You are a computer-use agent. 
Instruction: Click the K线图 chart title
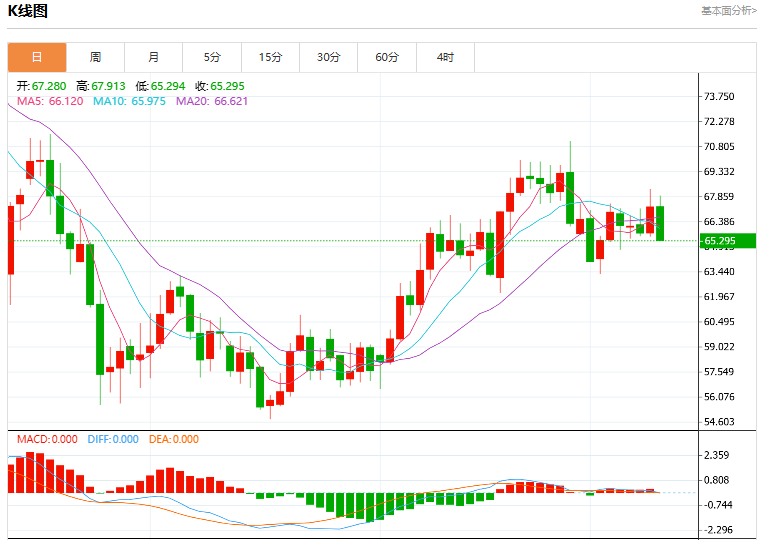[x=28, y=11]
